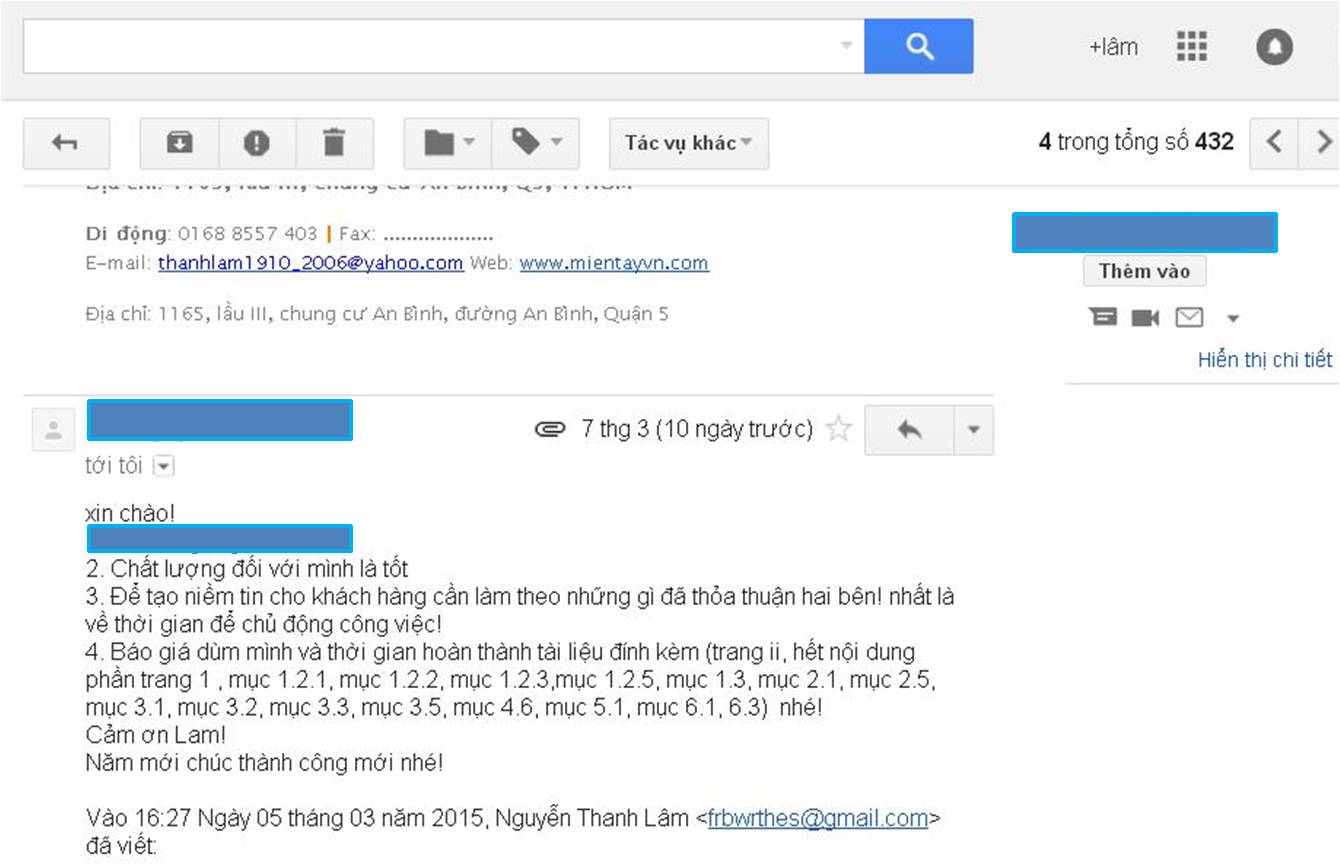Star the 7 thg 3 message
This screenshot has width=1340, height=868.
click(838, 430)
